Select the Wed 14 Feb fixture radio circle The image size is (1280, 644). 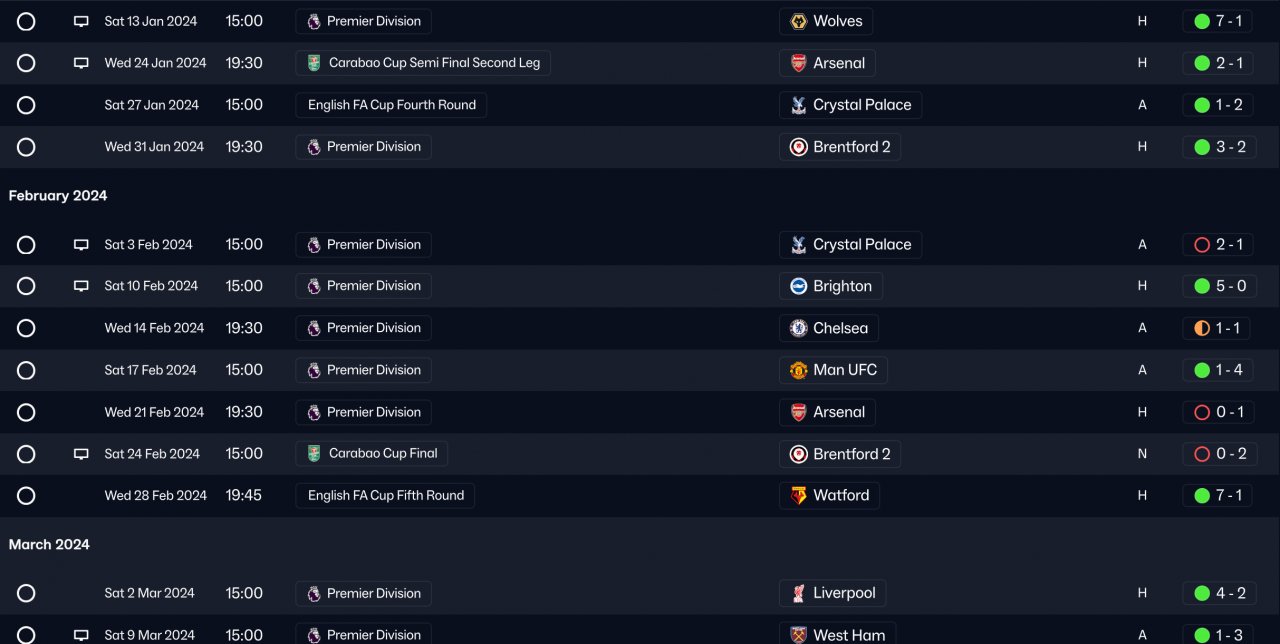(26, 328)
